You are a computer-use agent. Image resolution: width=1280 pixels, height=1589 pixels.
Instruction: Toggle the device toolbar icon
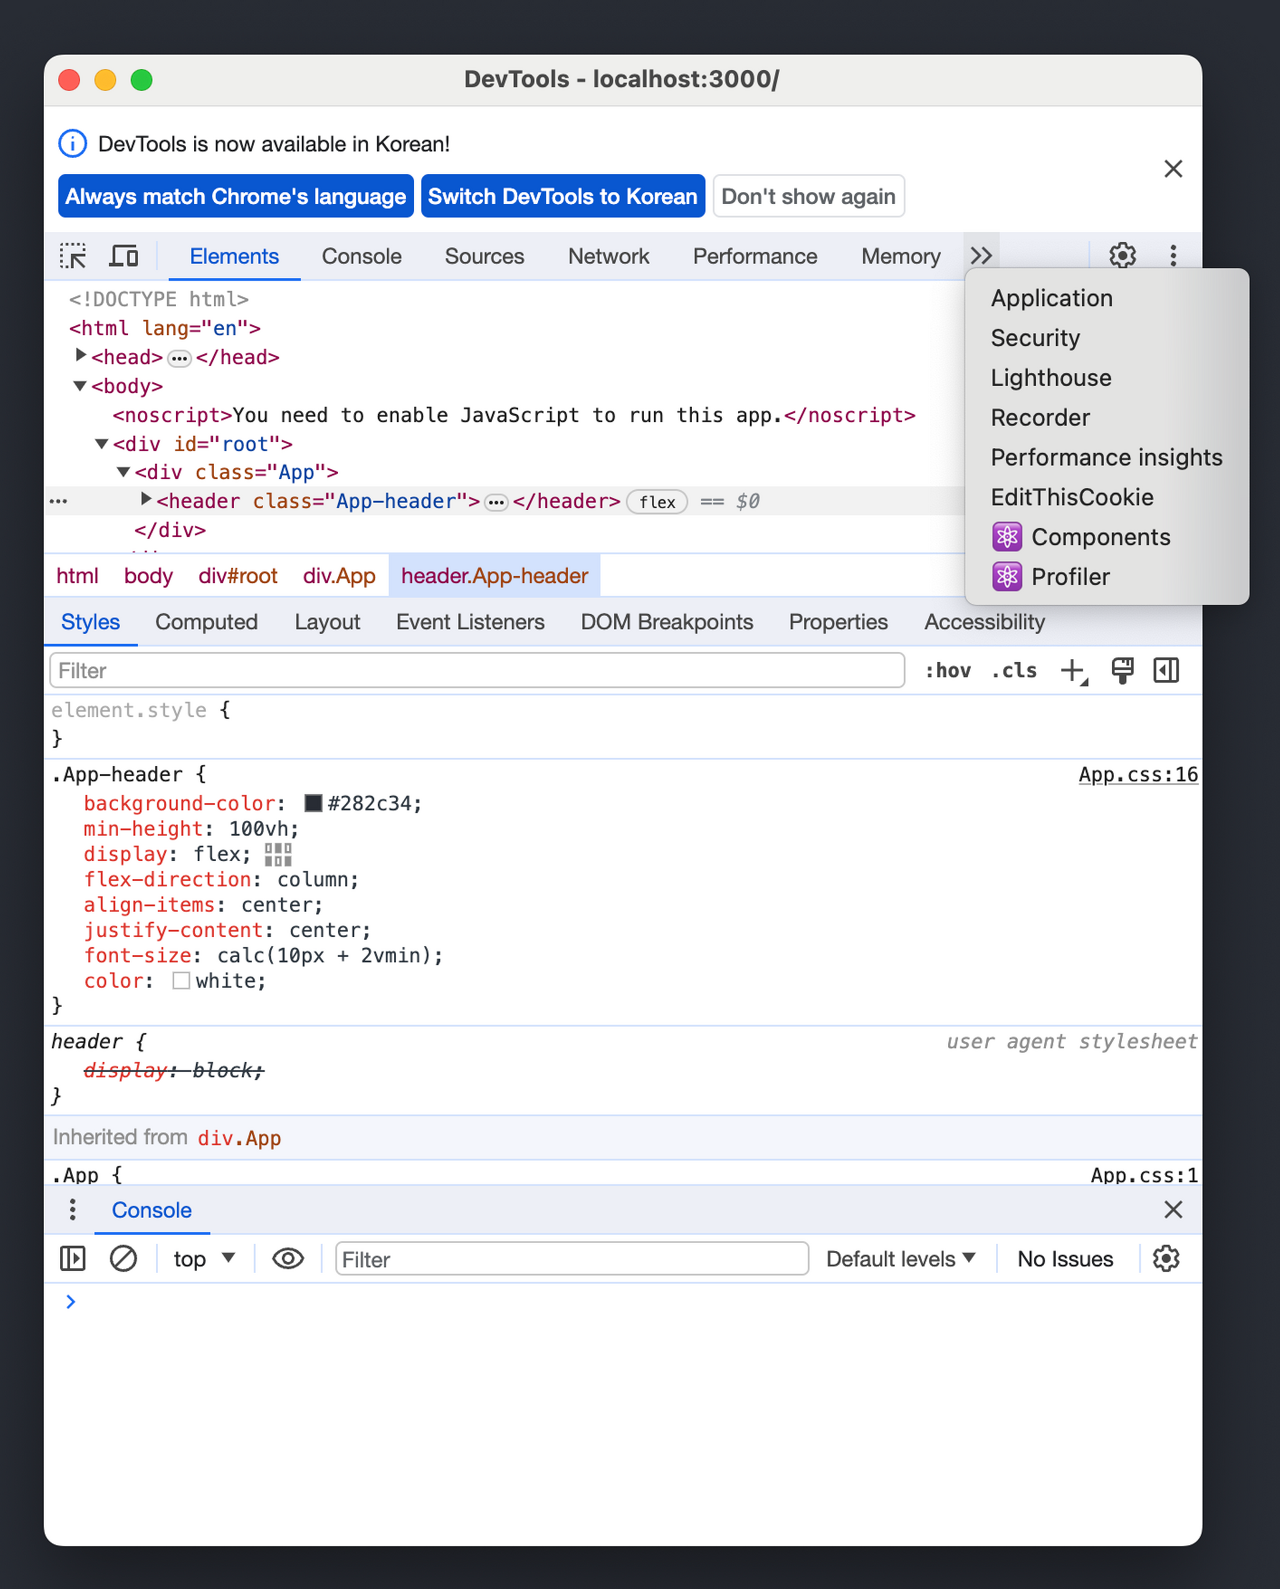pos(124,256)
